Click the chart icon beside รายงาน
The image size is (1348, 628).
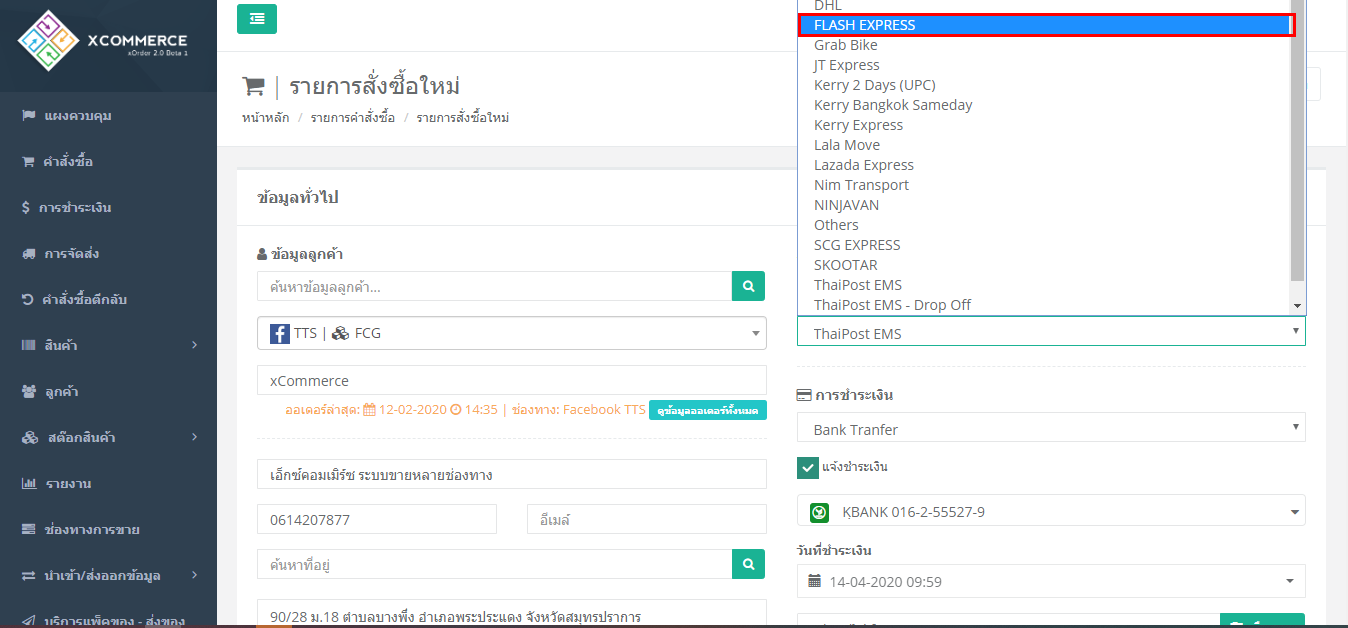[x=29, y=484]
